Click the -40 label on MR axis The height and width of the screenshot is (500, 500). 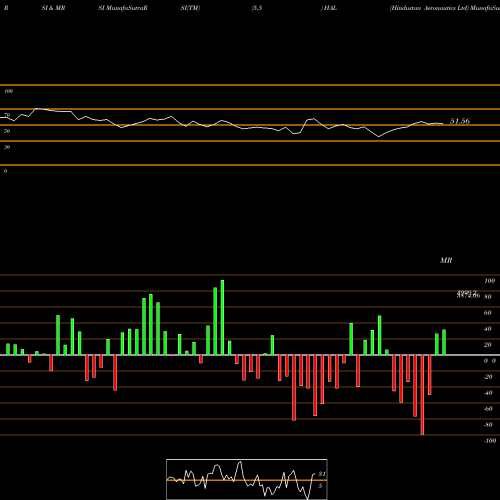coord(488,393)
